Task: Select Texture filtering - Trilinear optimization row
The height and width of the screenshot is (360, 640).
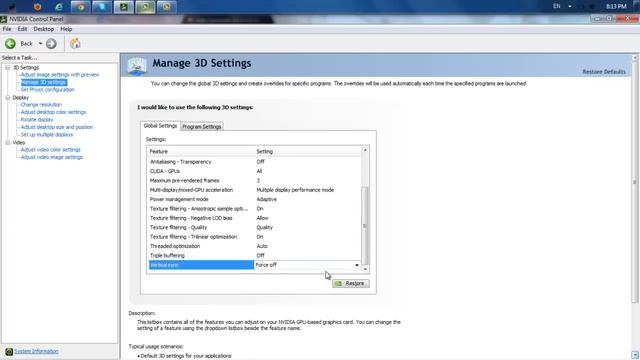Action: 255,237
